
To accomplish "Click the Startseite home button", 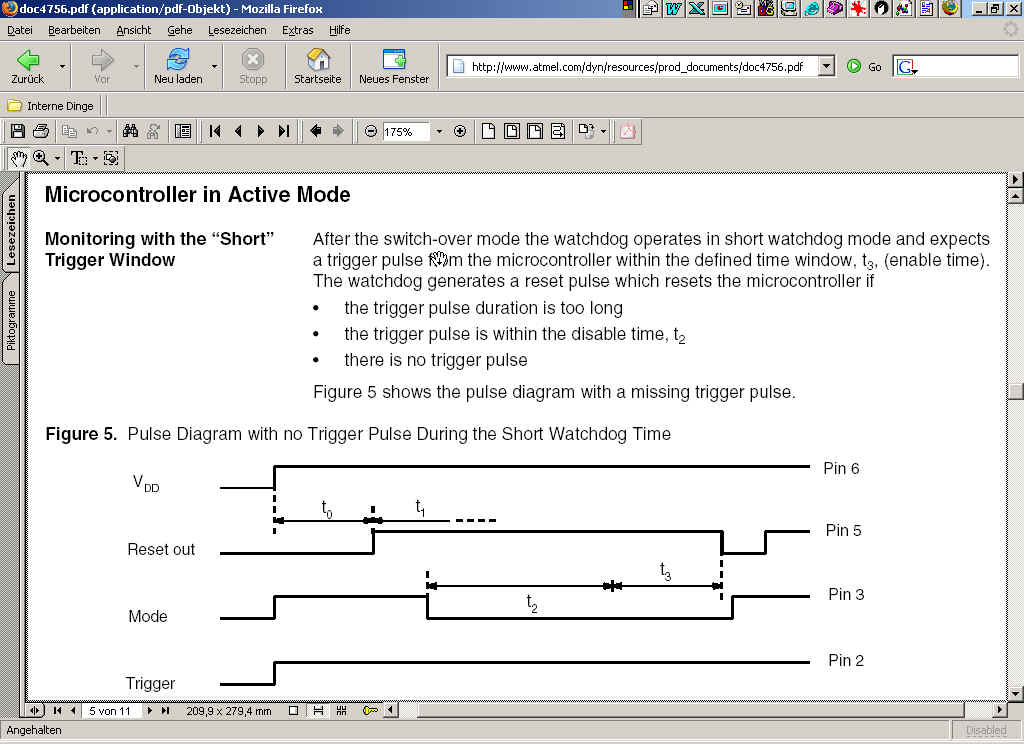I will 317,66.
